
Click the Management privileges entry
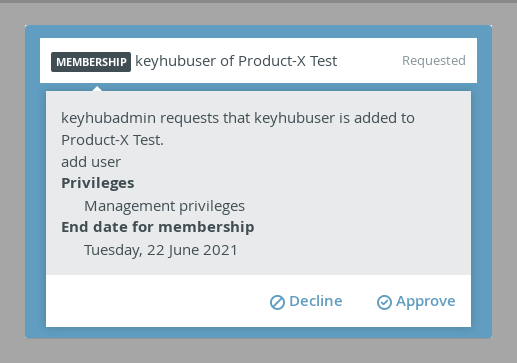164,206
